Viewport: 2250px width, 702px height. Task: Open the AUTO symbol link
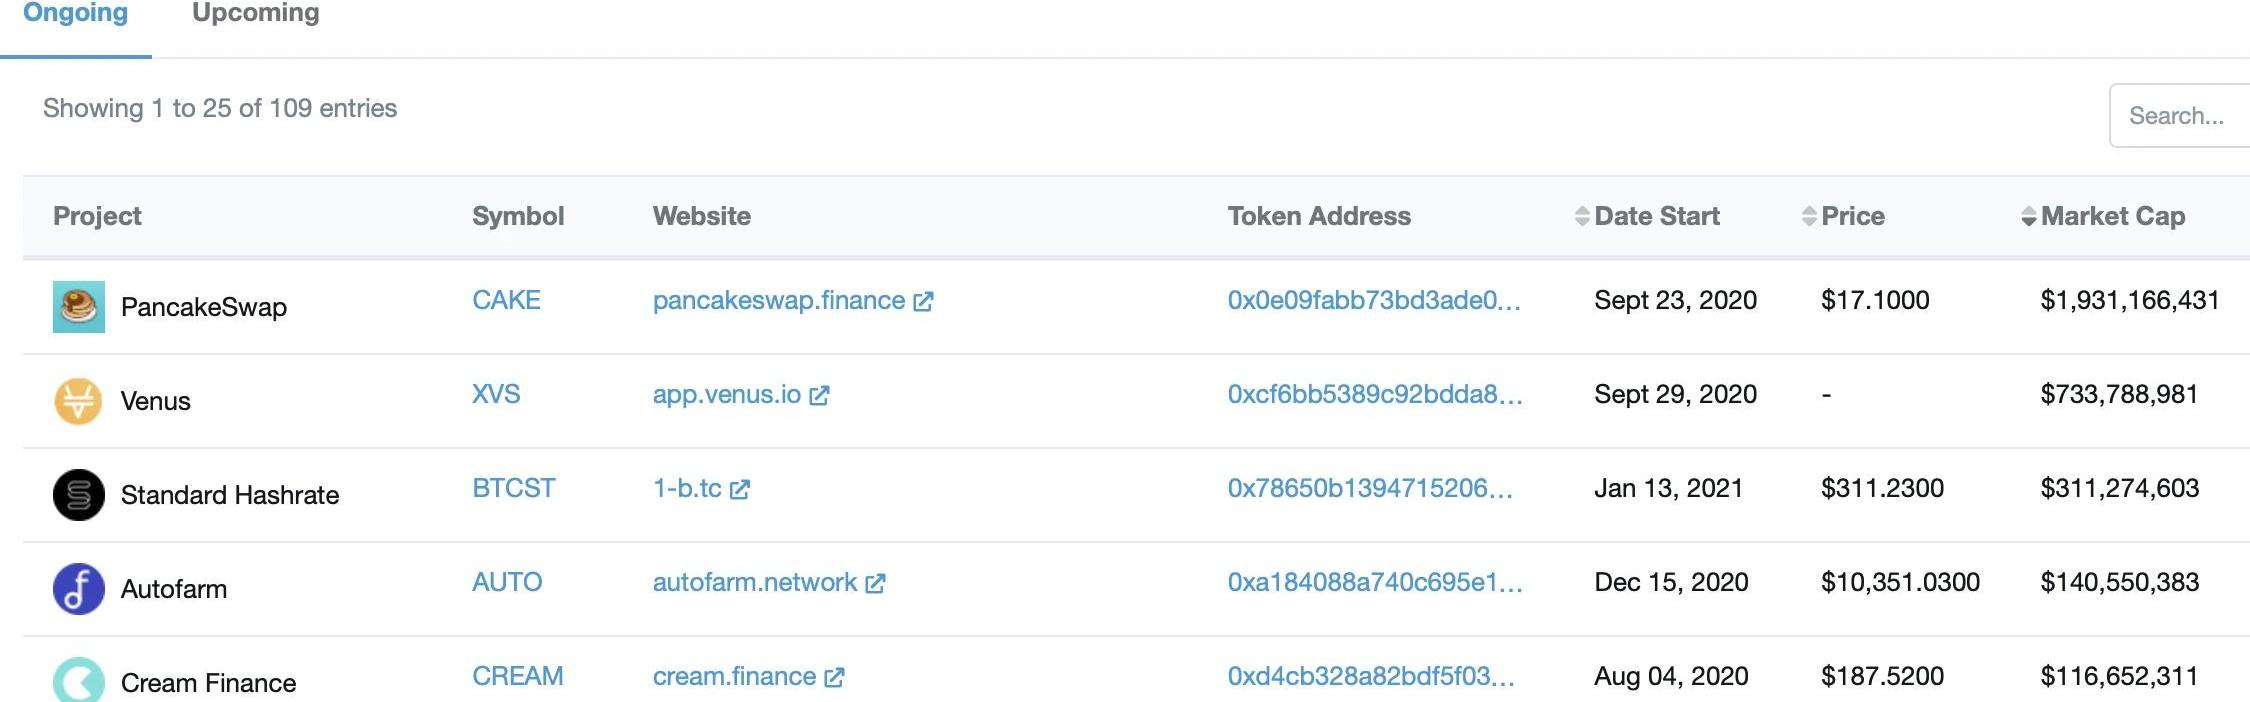(507, 582)
